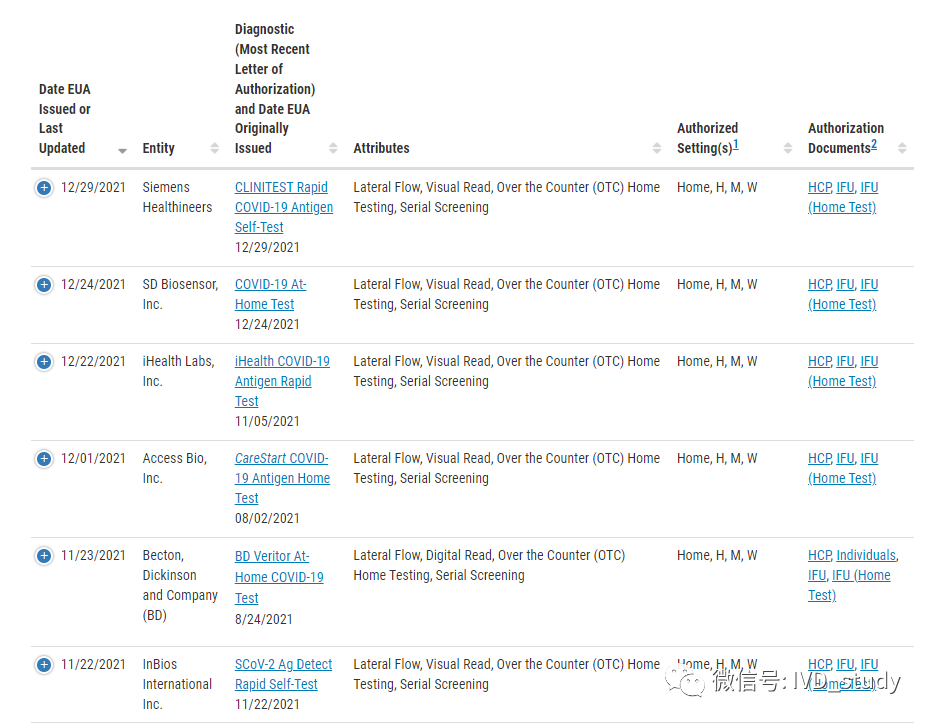Open first IFU link in iHealth row

click(845, 362)
